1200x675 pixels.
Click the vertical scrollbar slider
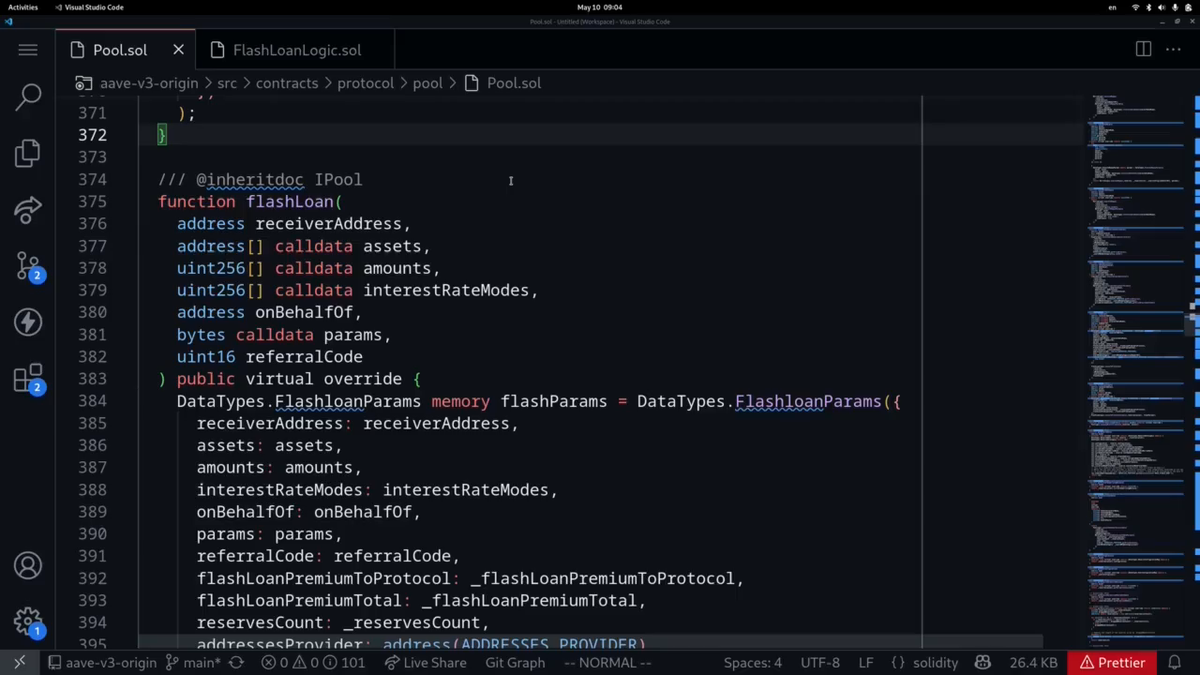click(x=1193, y=323)
